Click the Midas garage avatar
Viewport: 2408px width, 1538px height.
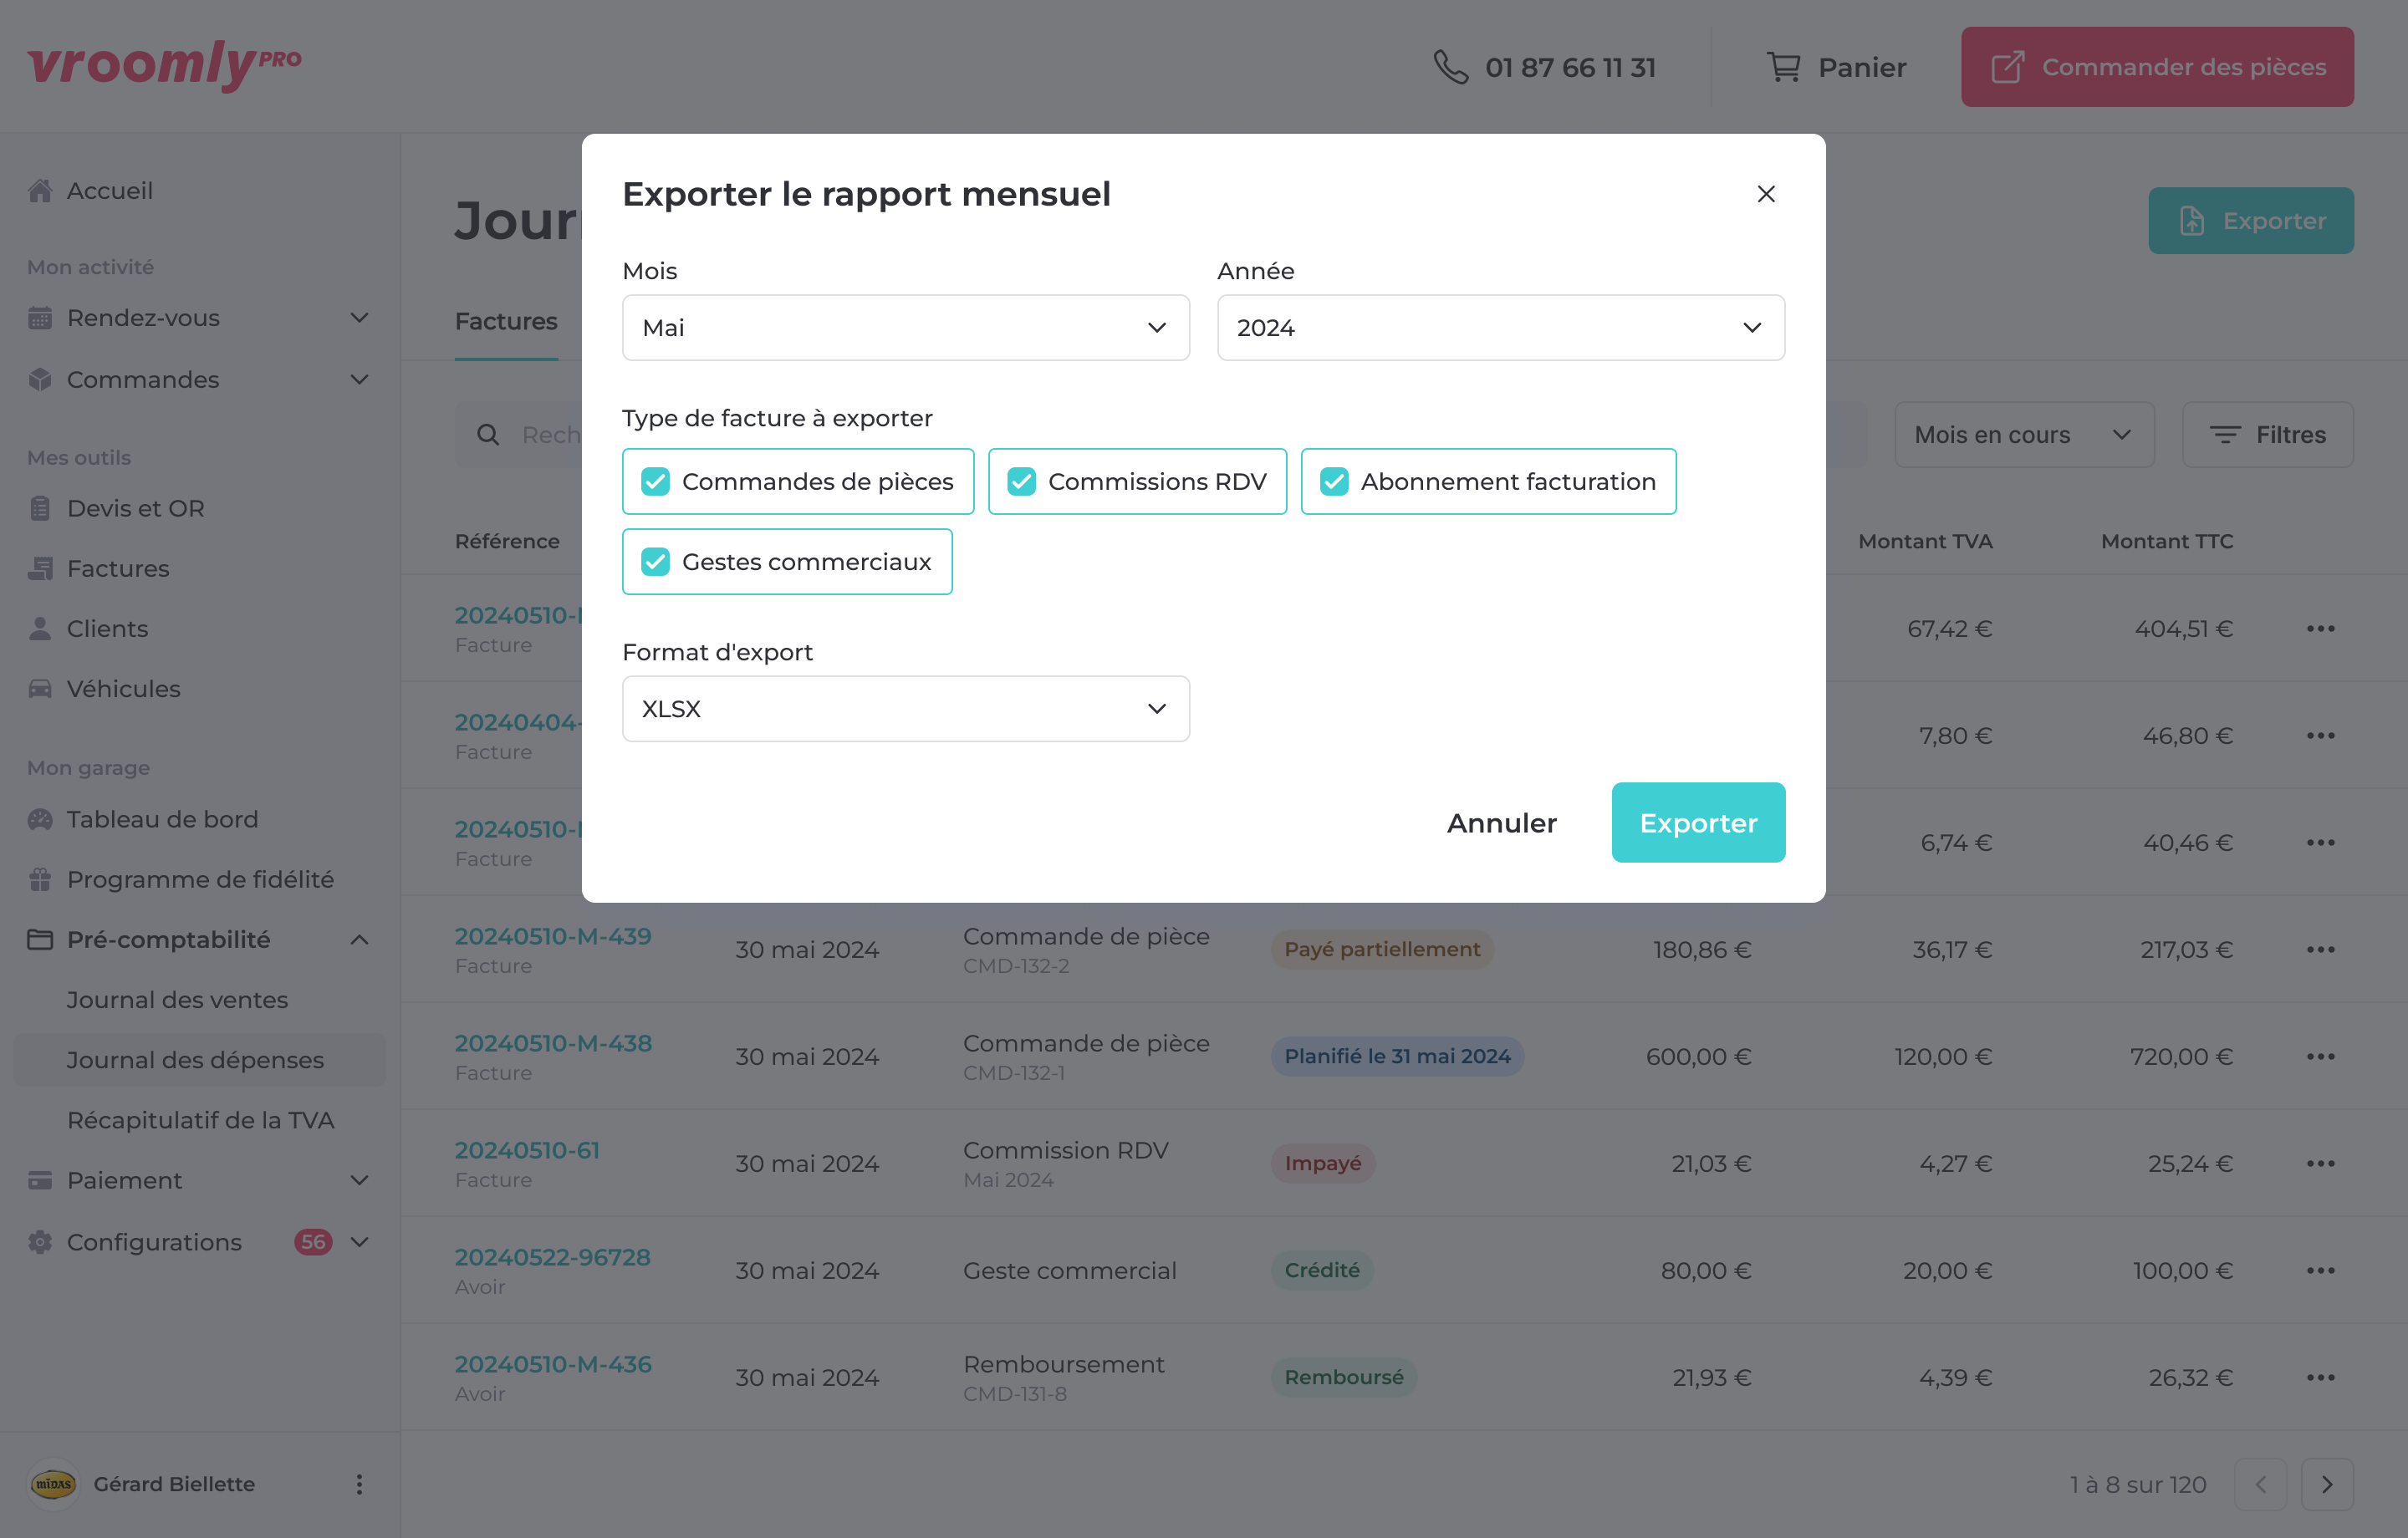pos(53,1484)
